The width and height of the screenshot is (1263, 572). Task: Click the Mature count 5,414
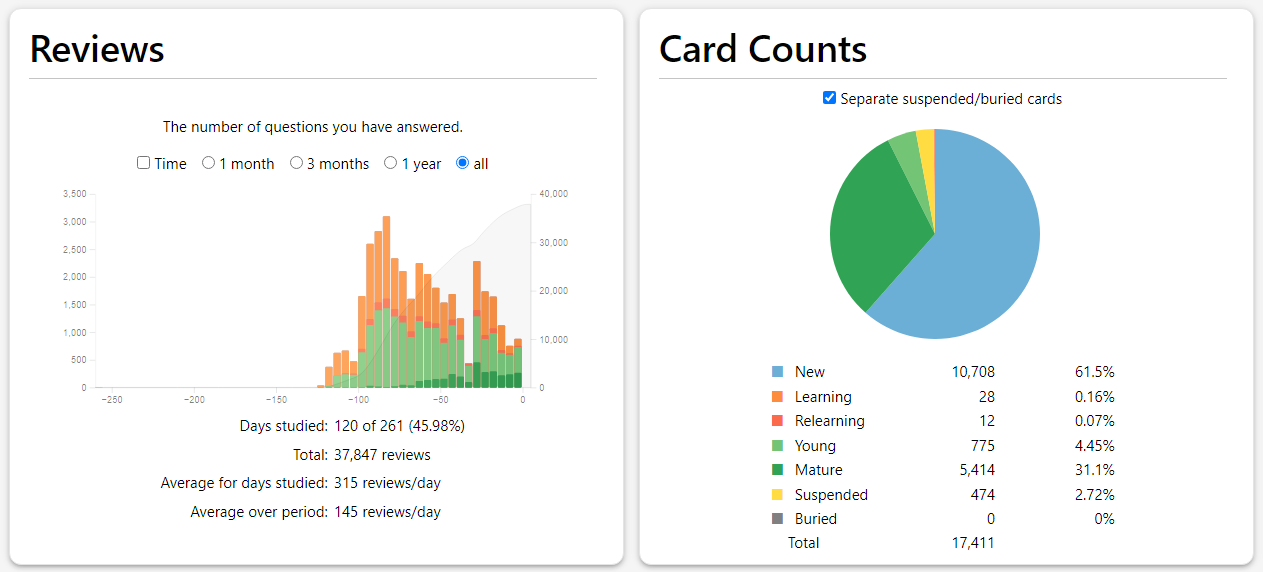tap(977, 470)
